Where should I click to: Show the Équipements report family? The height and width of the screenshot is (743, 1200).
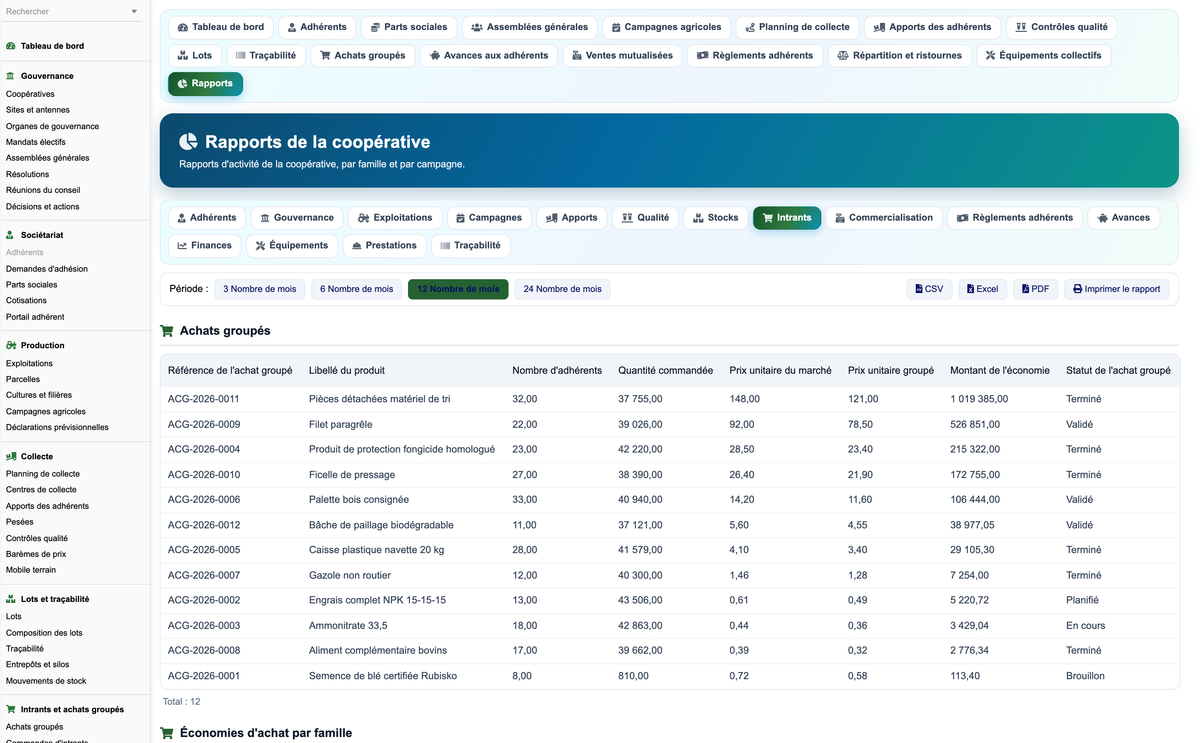[292, 245]
